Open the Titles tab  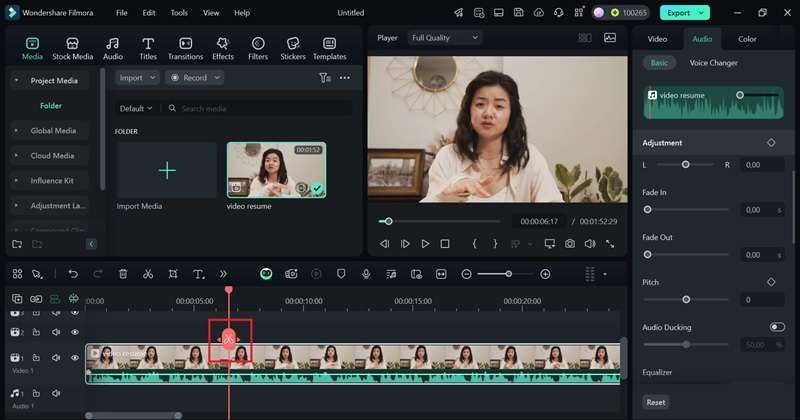pyautogui.click(x=148, y=49)
